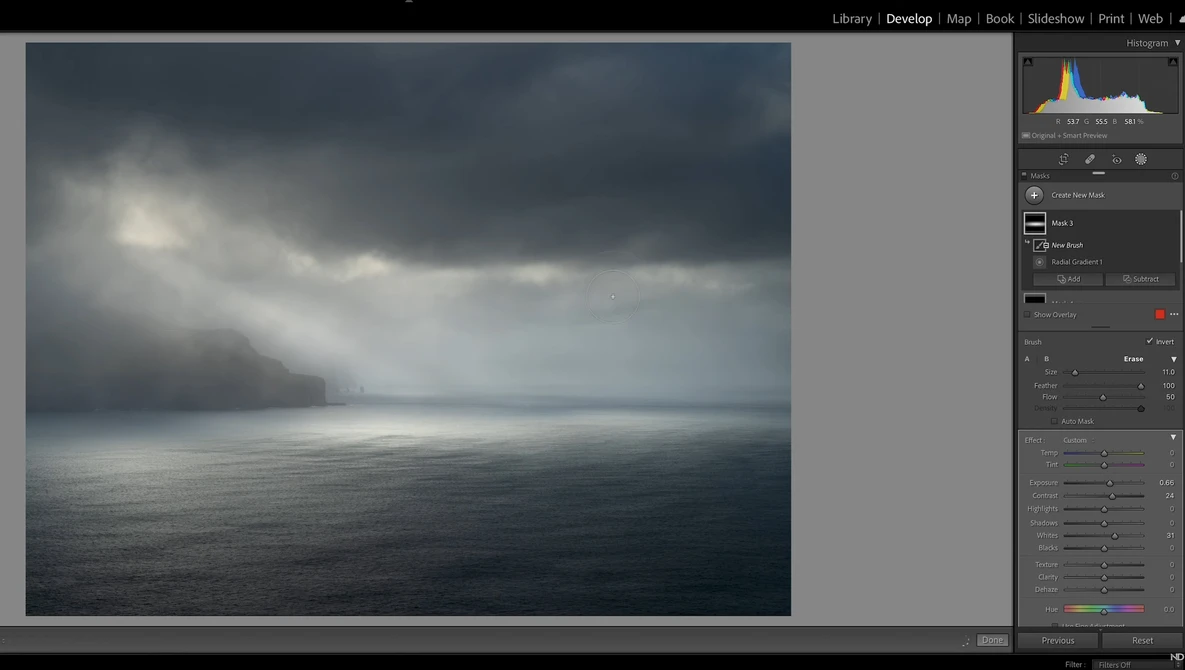Click the Radial Gradient 1 component icon
This screenshot has width=1185, height=670.
tap(1040, 262)
